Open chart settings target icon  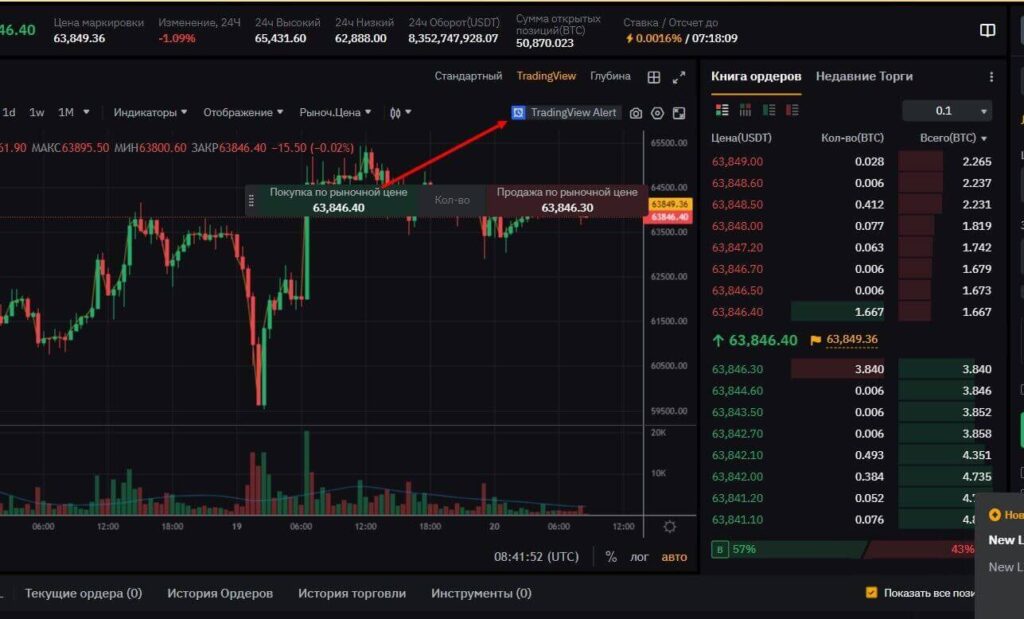click(x=657, y=113)
